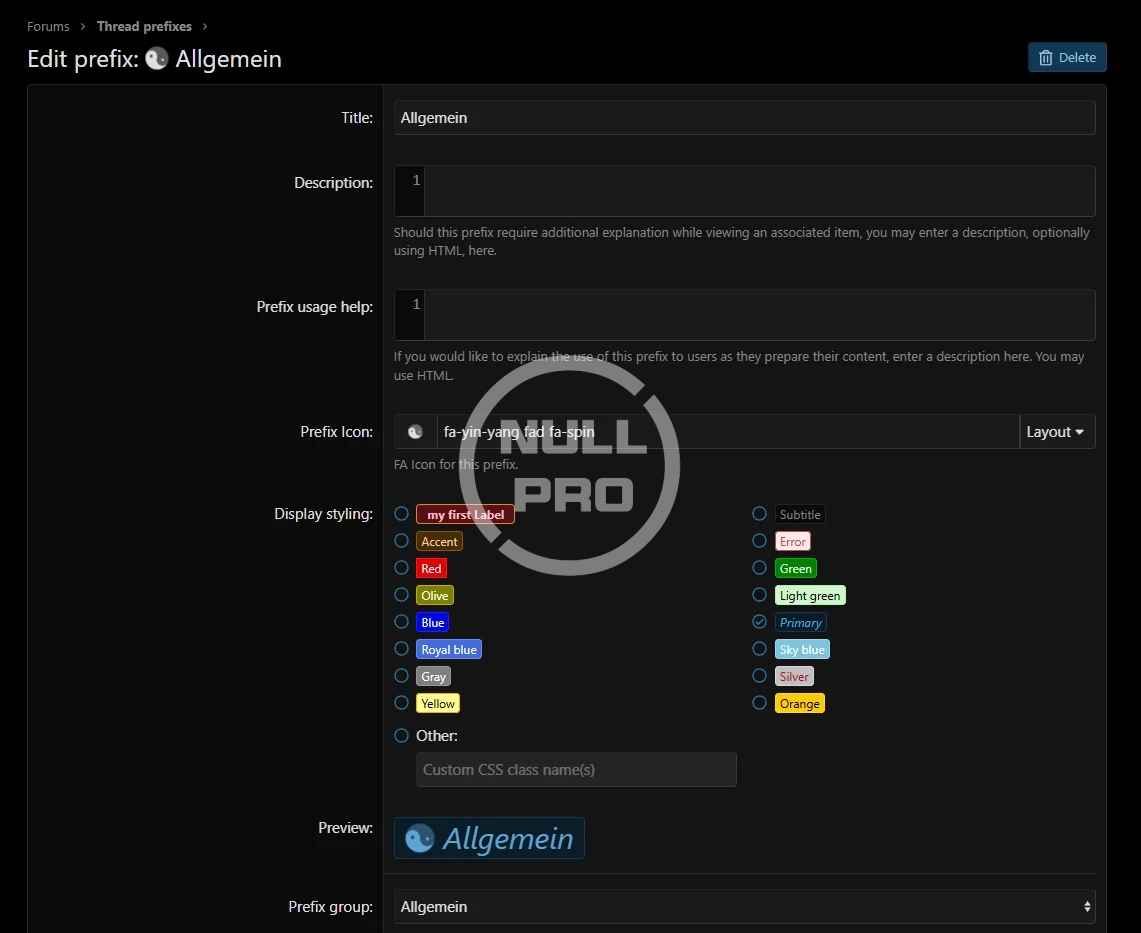Select the Red display styling radio
1141x933 pixels.
pos(402,568)
